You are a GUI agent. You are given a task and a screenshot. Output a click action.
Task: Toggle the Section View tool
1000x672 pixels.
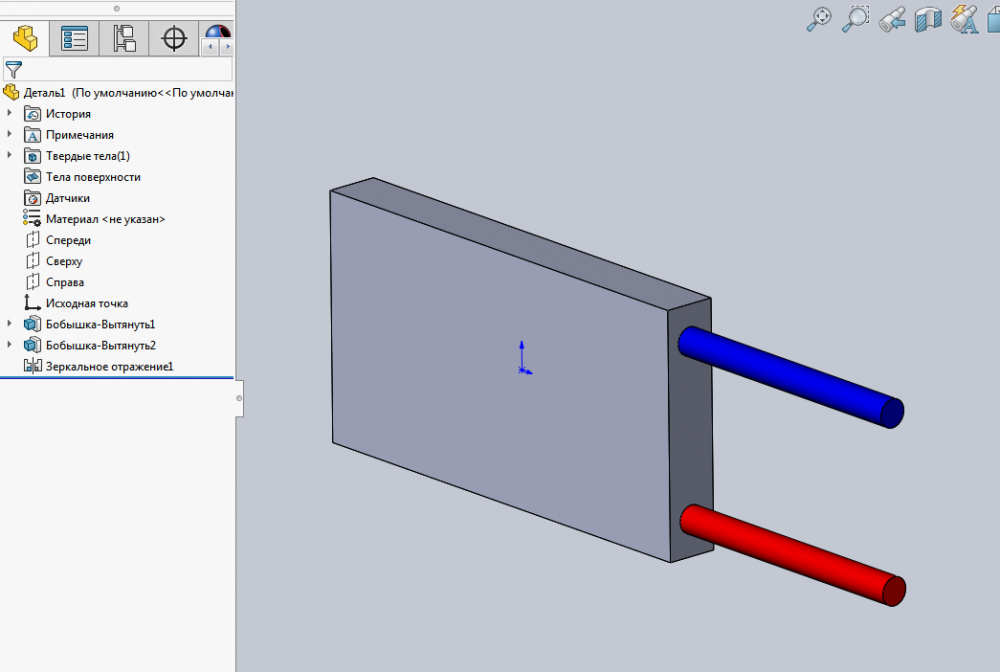928,19
